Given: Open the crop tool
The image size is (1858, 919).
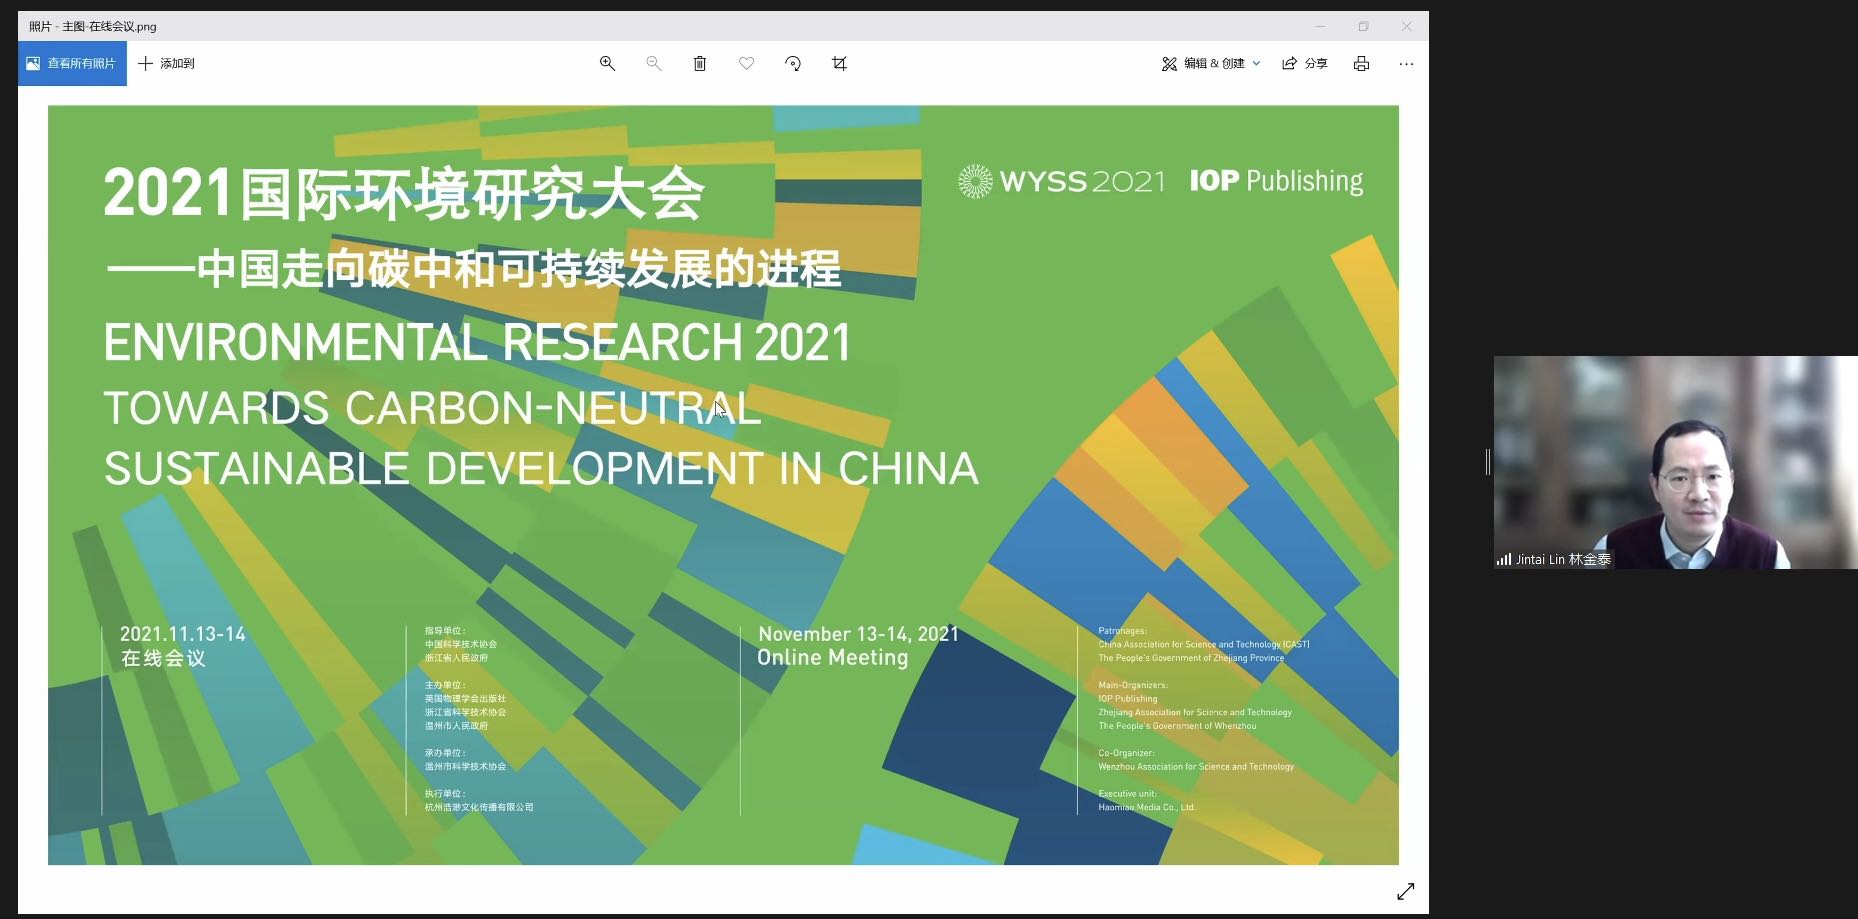Looking at the screenshot, I should (x=839, y=64).
